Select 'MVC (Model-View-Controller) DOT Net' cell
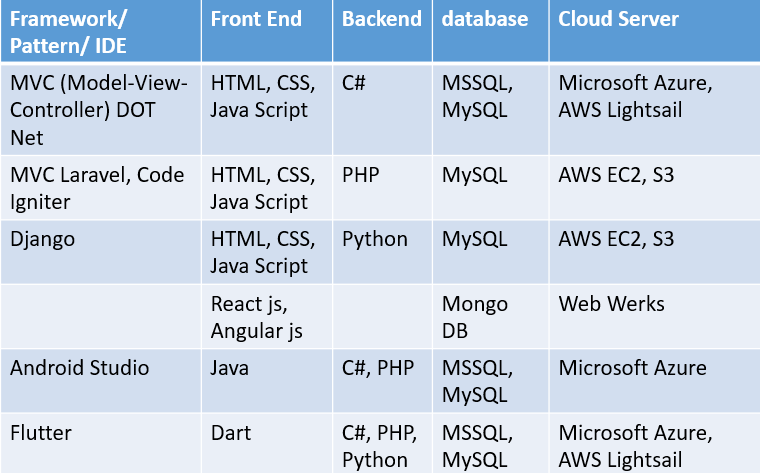 tap(101, 110)
